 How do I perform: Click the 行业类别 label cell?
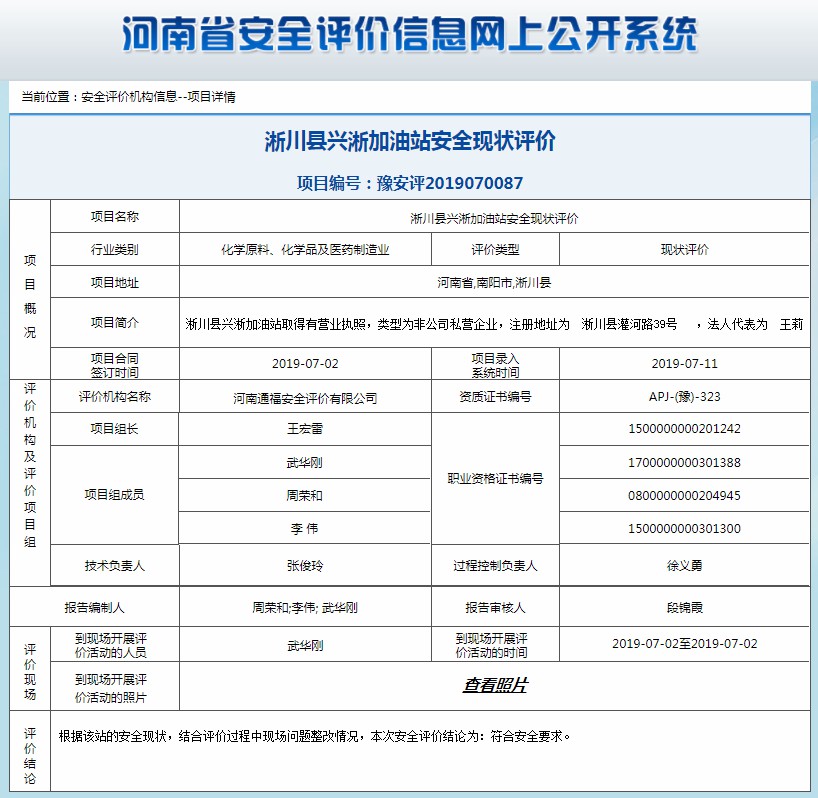(115, 249)
